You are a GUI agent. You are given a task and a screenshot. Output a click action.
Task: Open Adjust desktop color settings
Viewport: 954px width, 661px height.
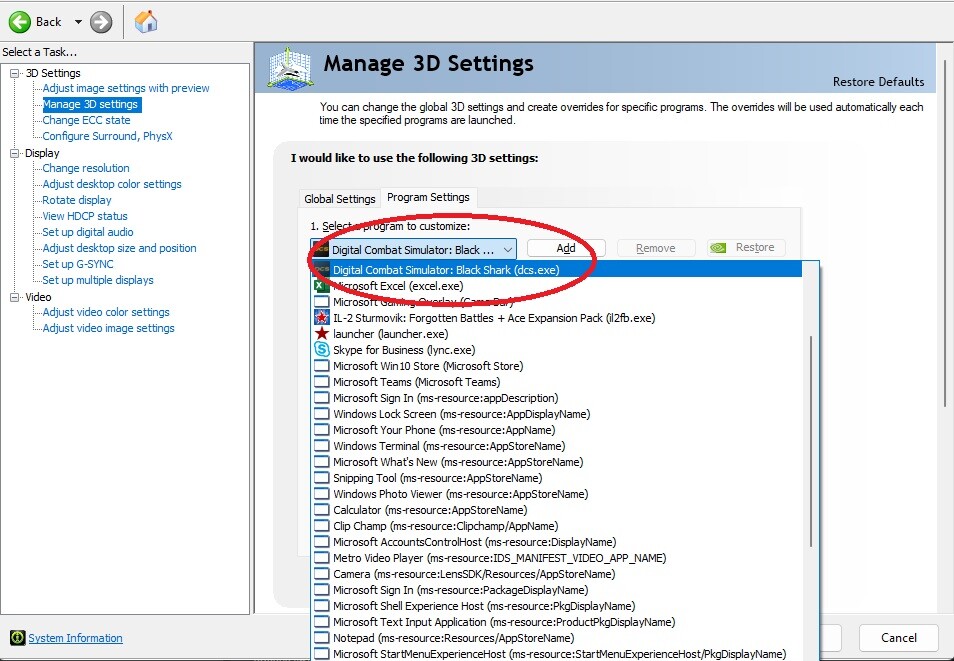click(x=112, y=184)
